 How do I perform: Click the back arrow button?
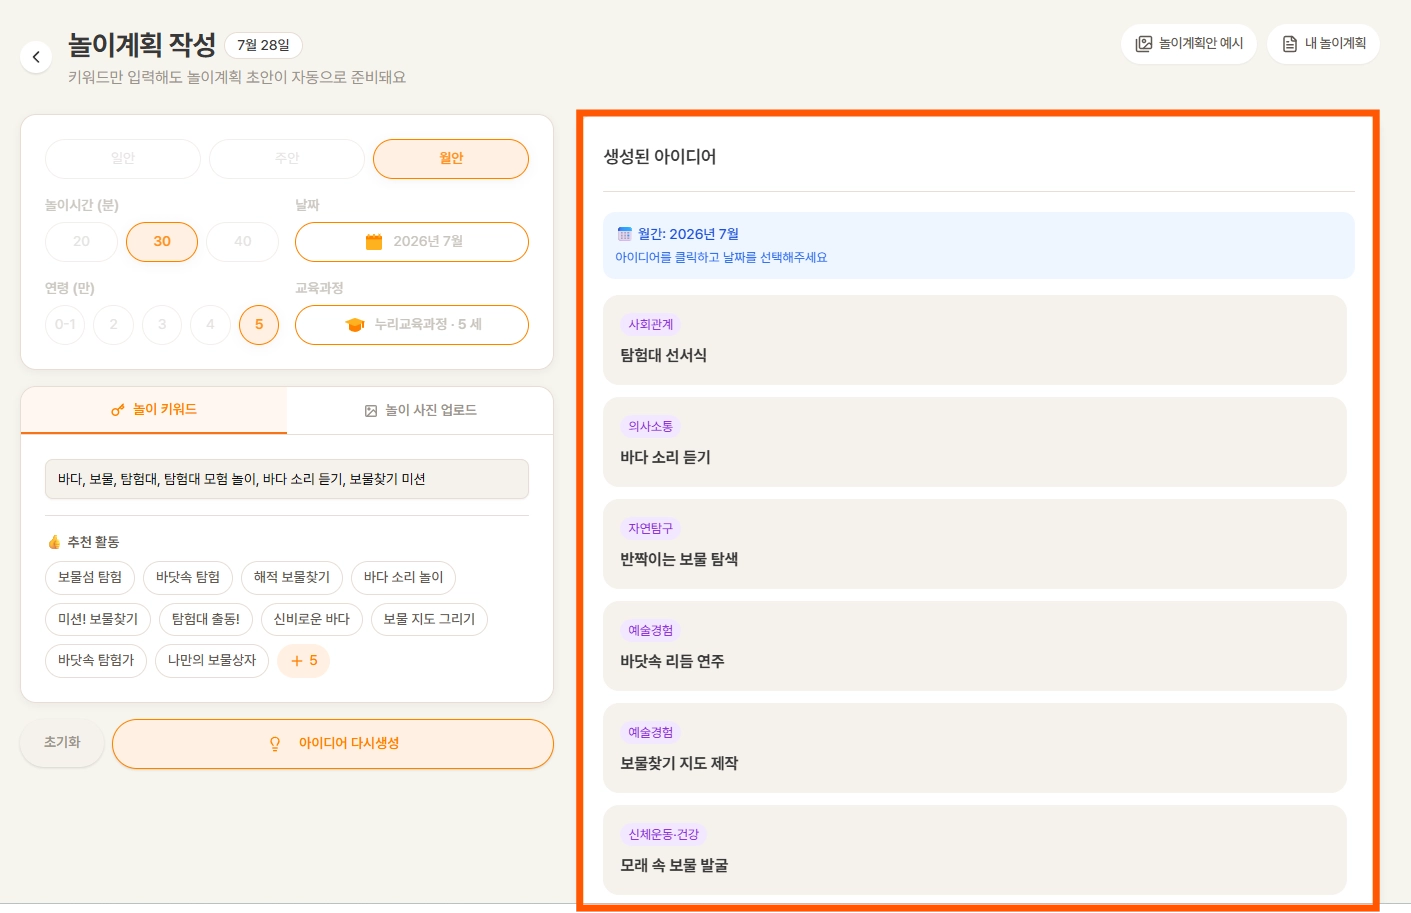click(36, 57)
